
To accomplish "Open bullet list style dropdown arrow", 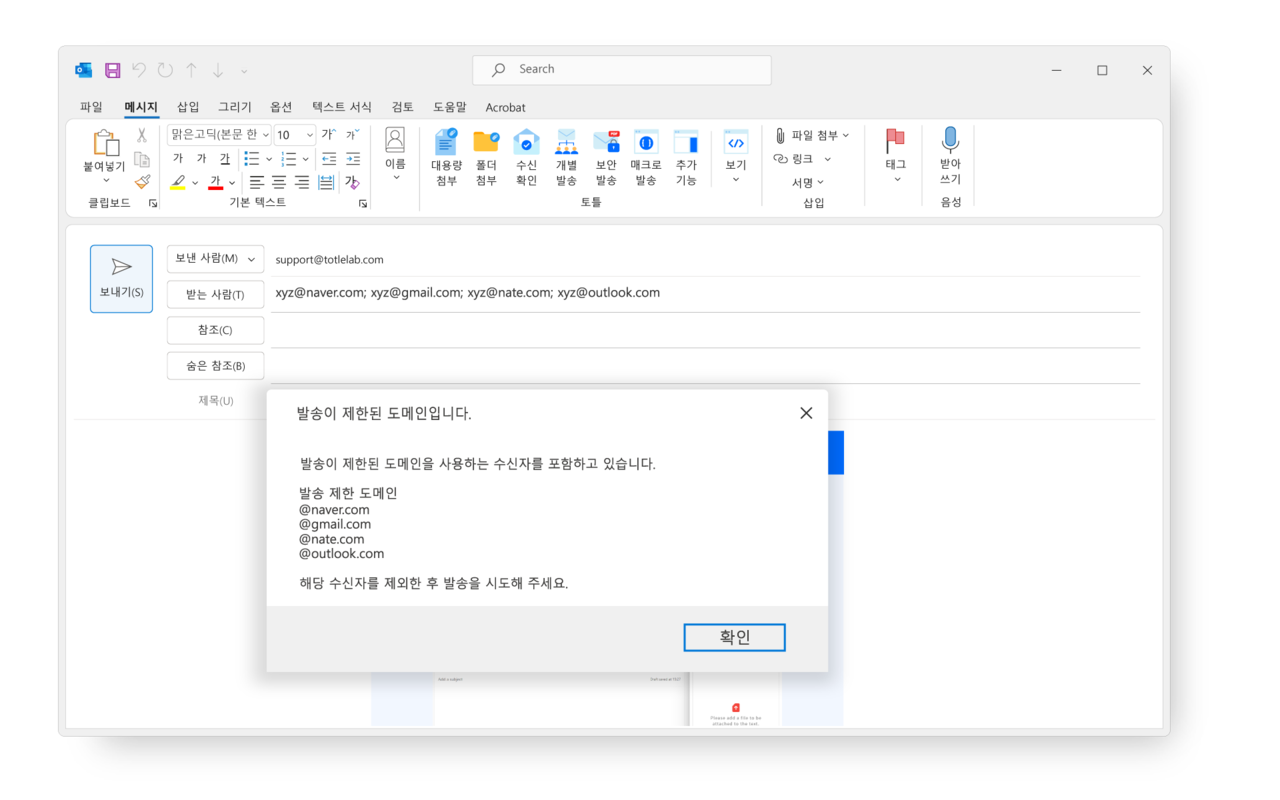I will [x=268, y=159].
